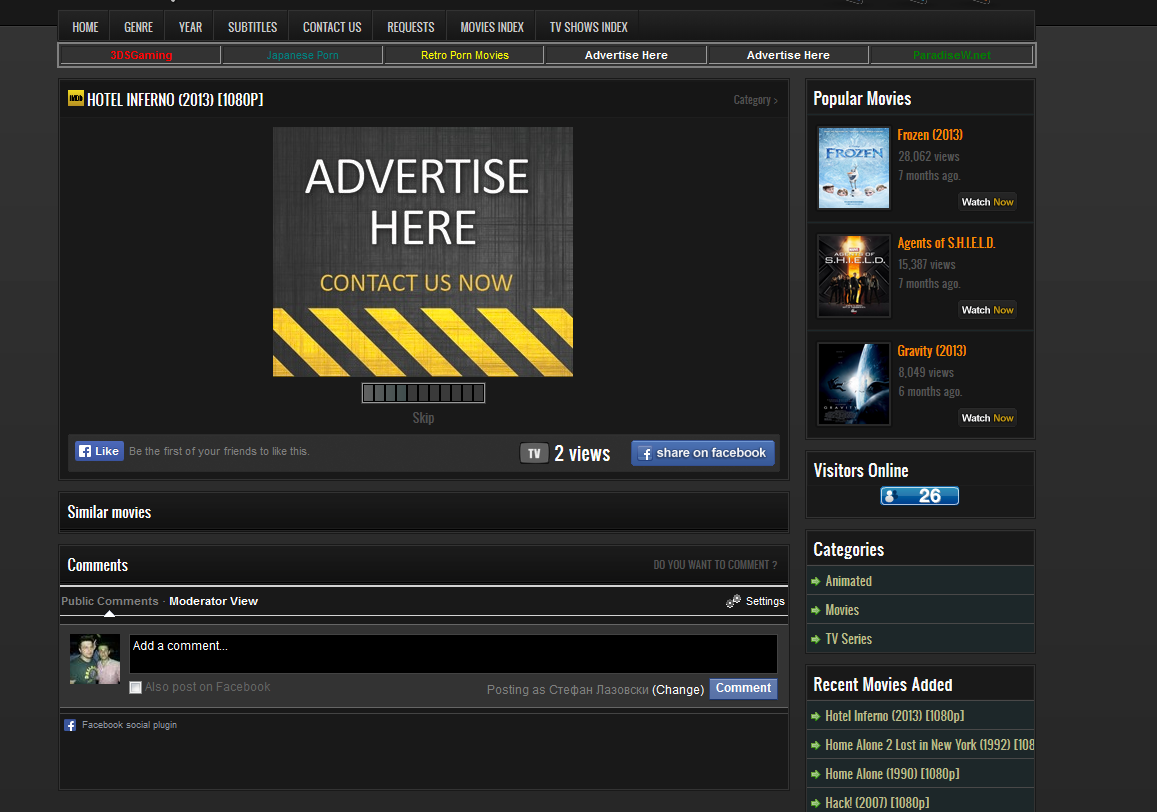Click the blue Comment button
Viewport: 1157px width, 812px height.
743,688
